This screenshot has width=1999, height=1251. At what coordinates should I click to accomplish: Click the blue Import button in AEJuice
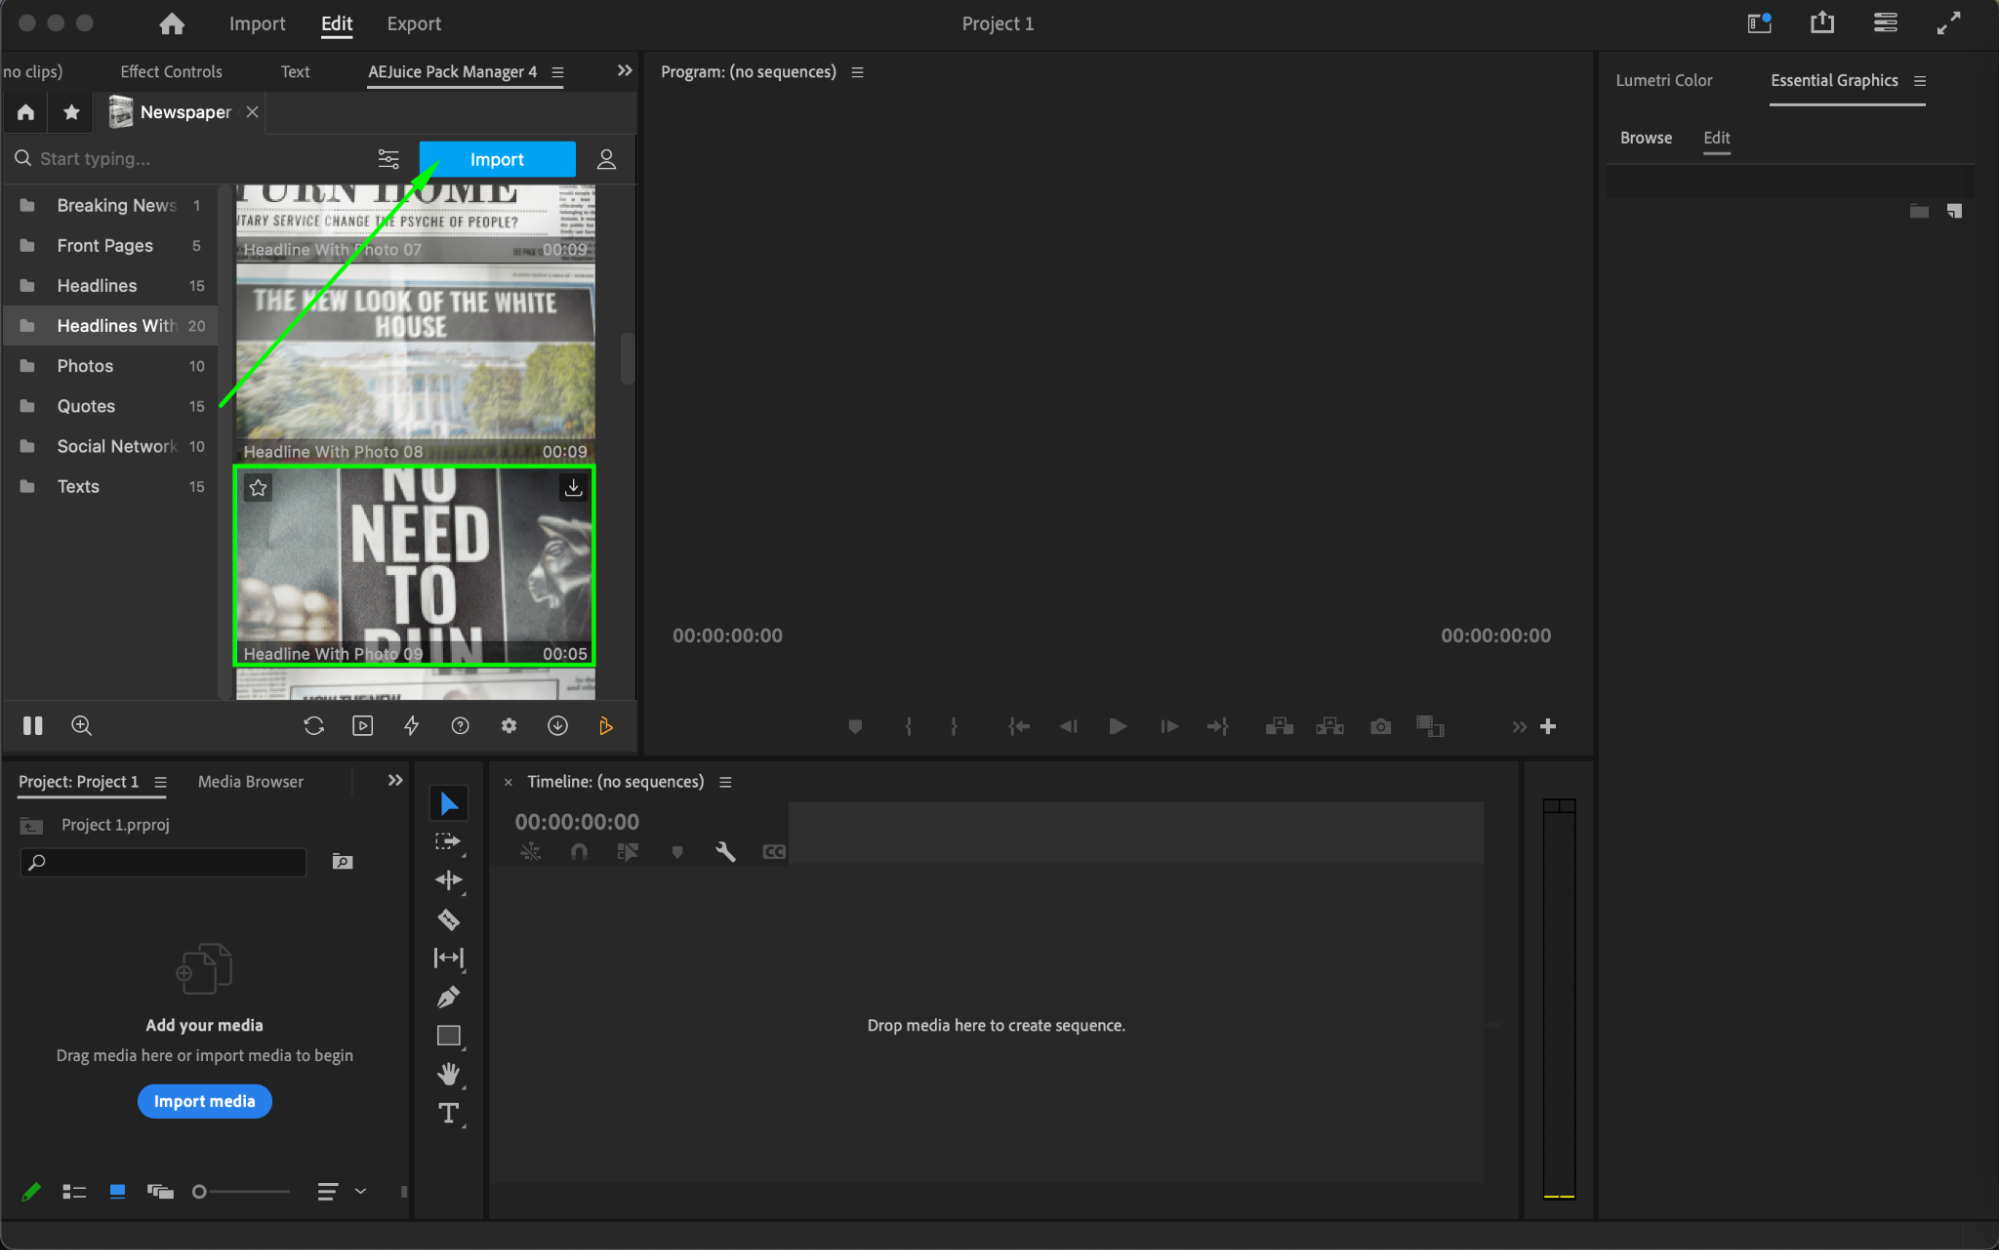497,159
